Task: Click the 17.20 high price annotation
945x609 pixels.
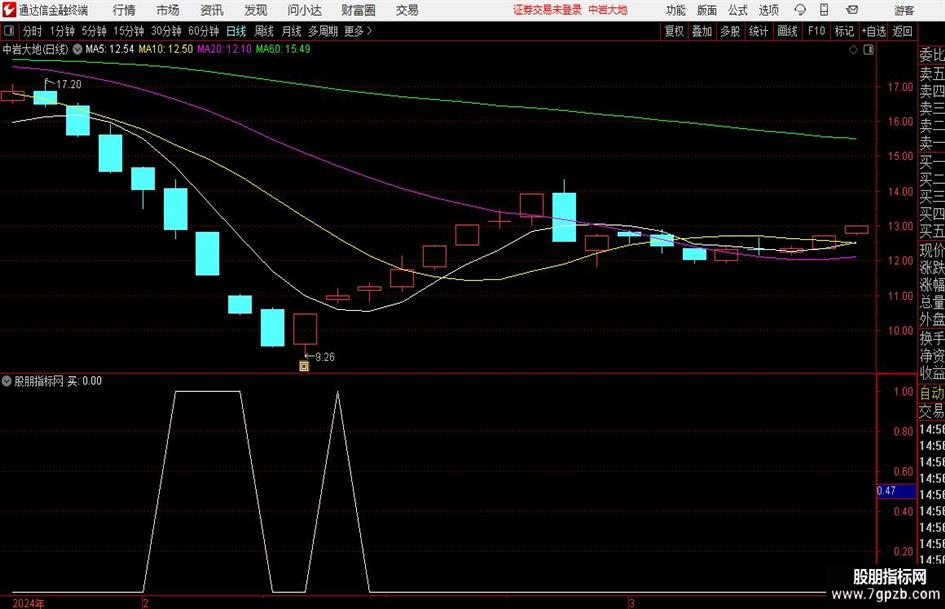Action: click(69, 85)
